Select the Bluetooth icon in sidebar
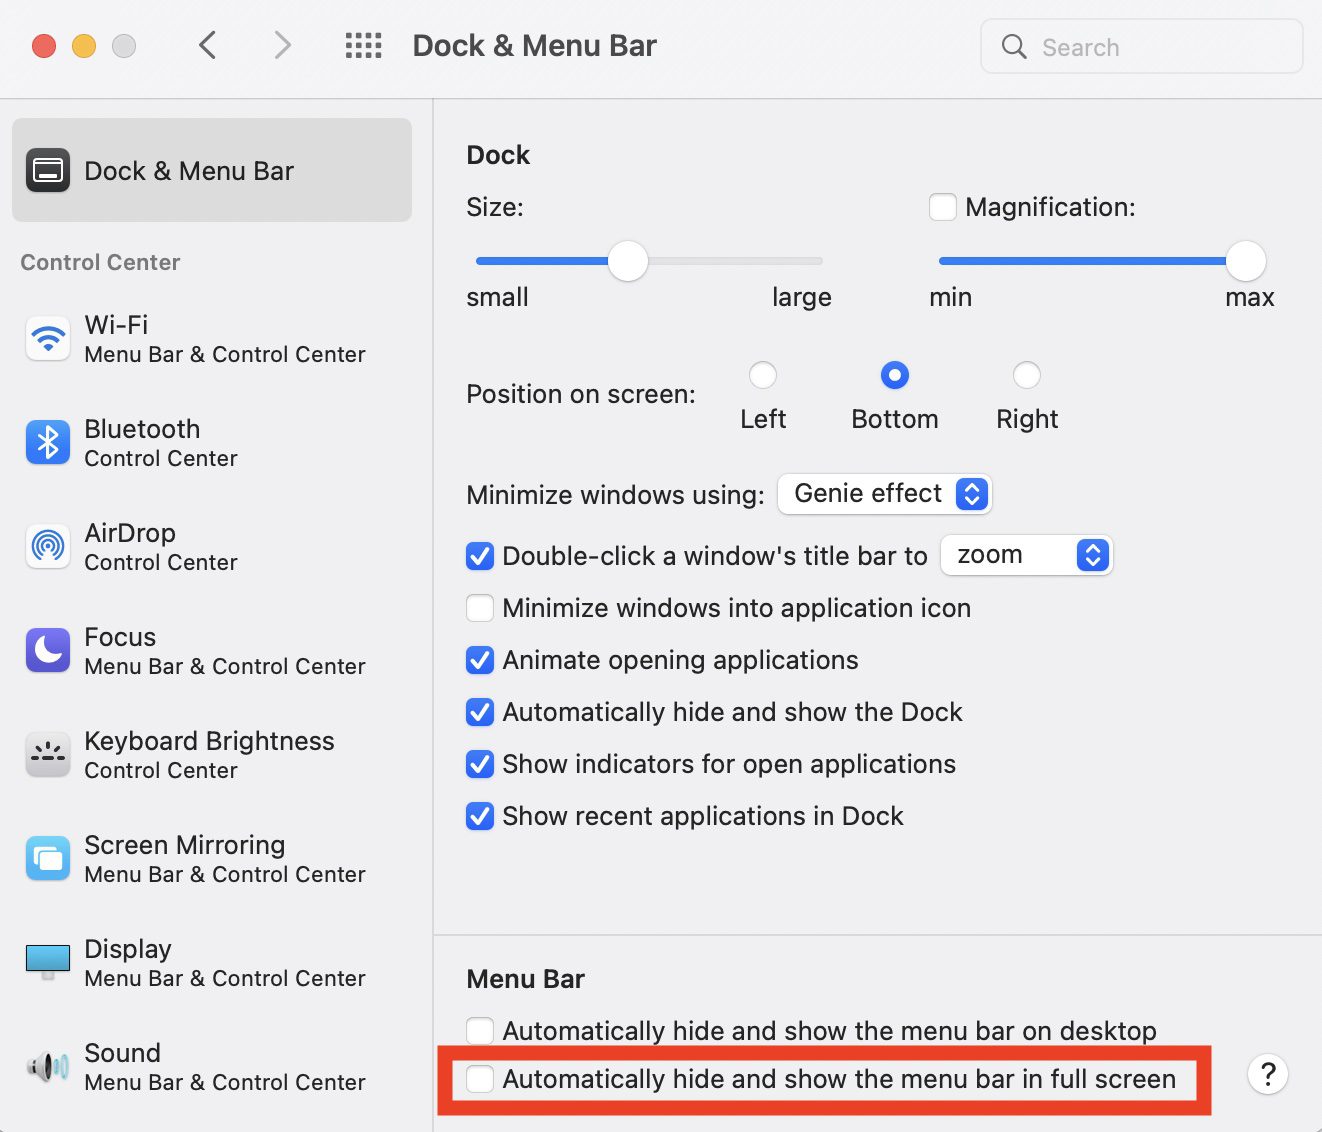This screenshot has width=1322, height=1132. (x=48, y=443)
